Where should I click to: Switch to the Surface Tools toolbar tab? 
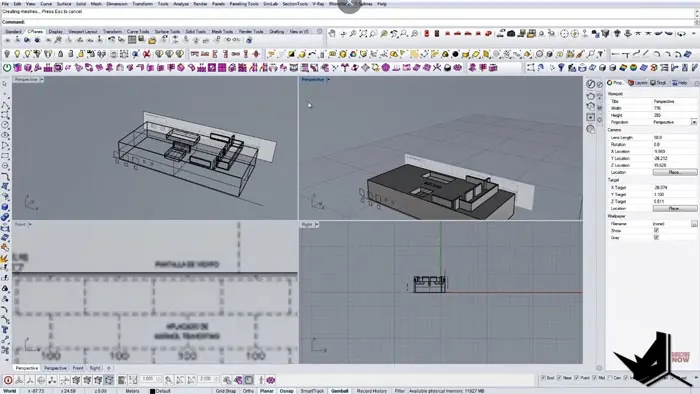pyautogui.click(x=167, y=32)
